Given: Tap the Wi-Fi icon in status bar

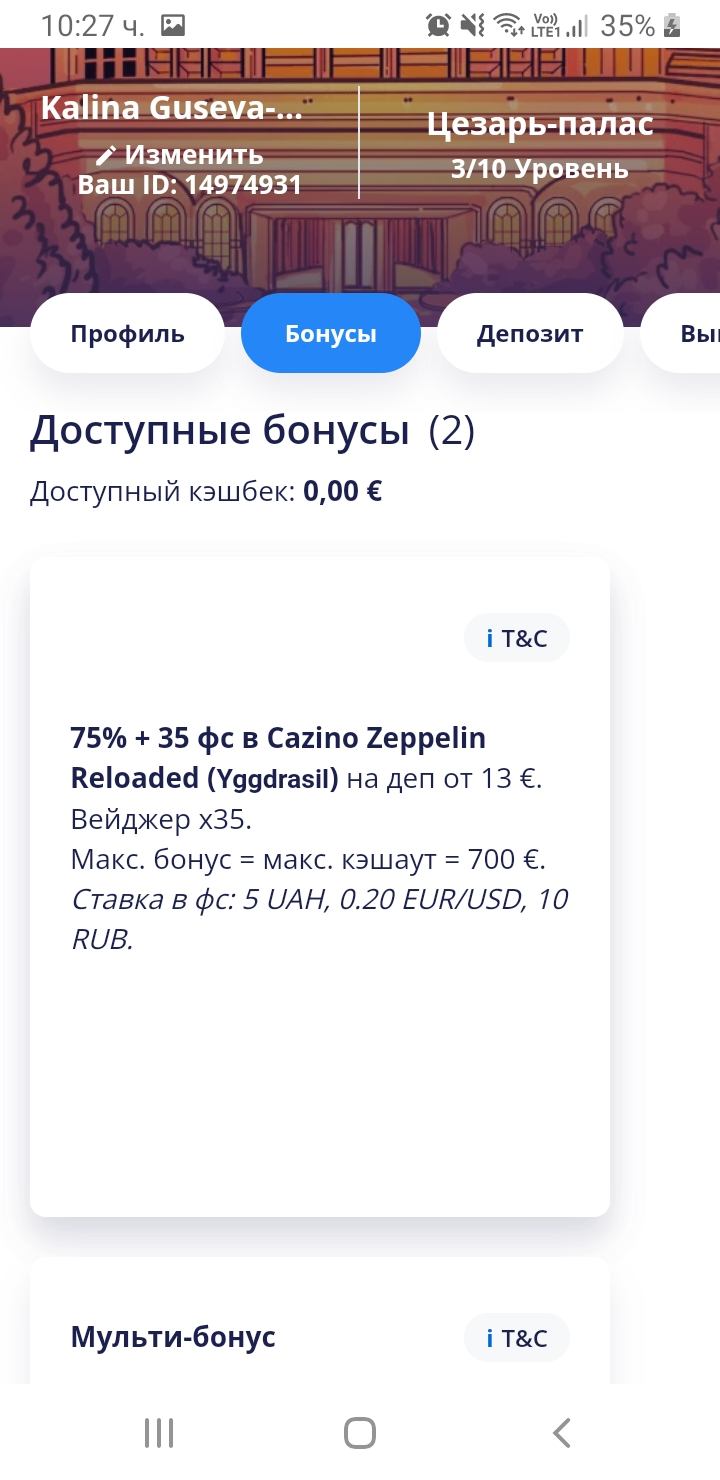Looking at the screenshot, I should 508,25.
